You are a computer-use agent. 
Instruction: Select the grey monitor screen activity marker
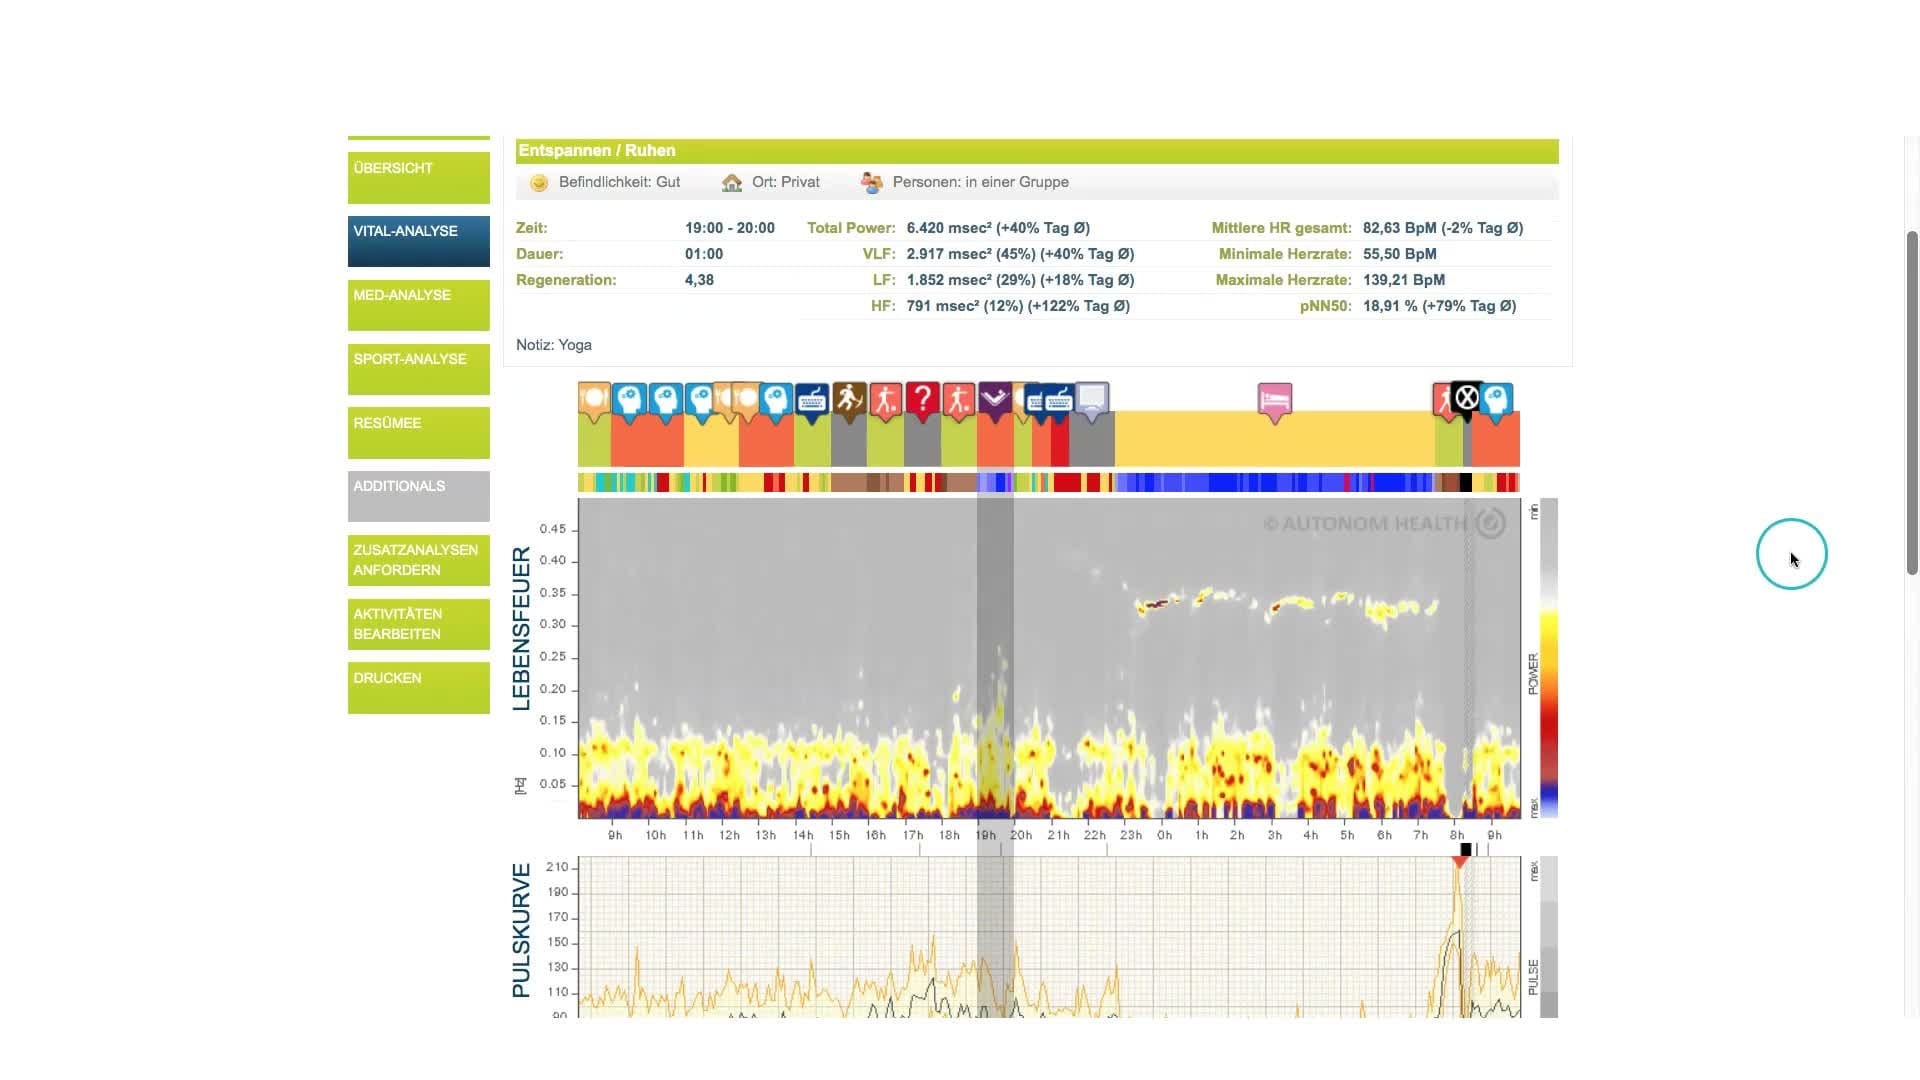click(x=1092, y=400)
